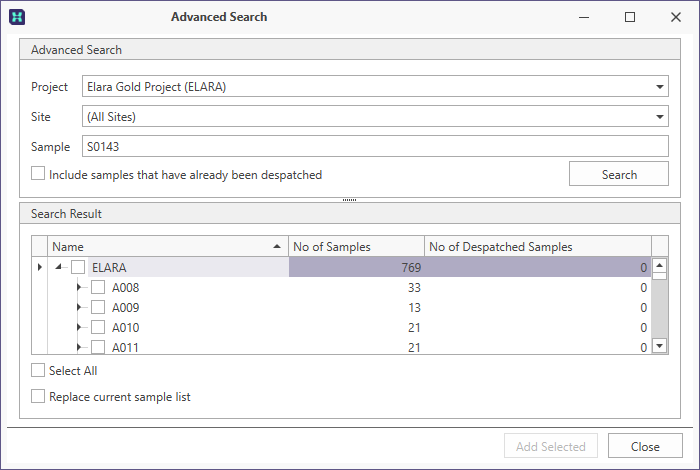Tick the A009 row checkbox
Screen dimensions: 700x470
[98, 308]
